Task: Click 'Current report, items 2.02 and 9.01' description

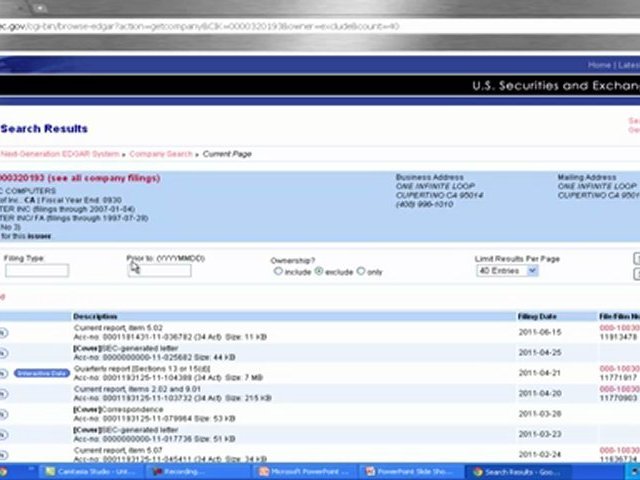Action: (137, 389)
